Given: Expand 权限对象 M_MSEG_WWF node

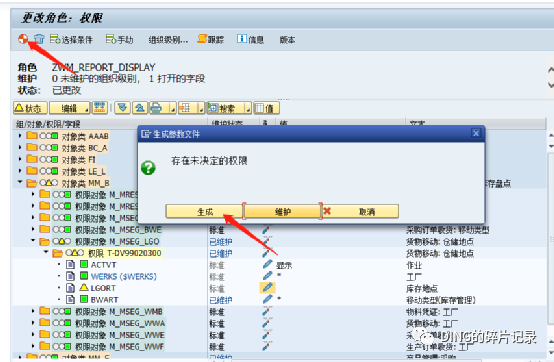Looking at the screenshot, I should [x=33, y=346].
